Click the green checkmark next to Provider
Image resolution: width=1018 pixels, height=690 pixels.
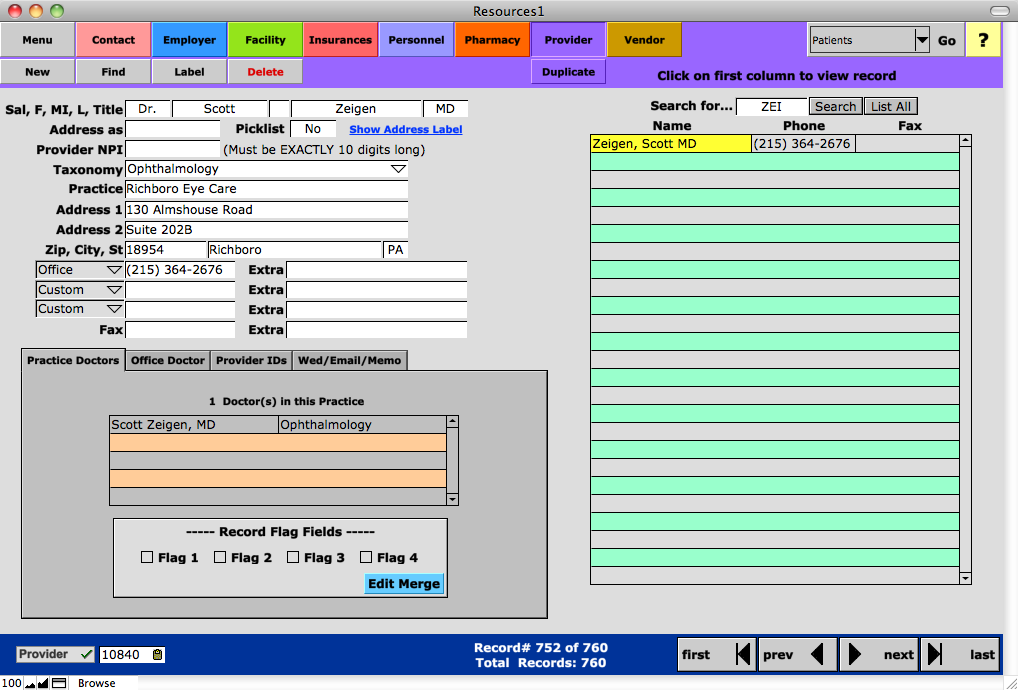[x=86, y=654]
